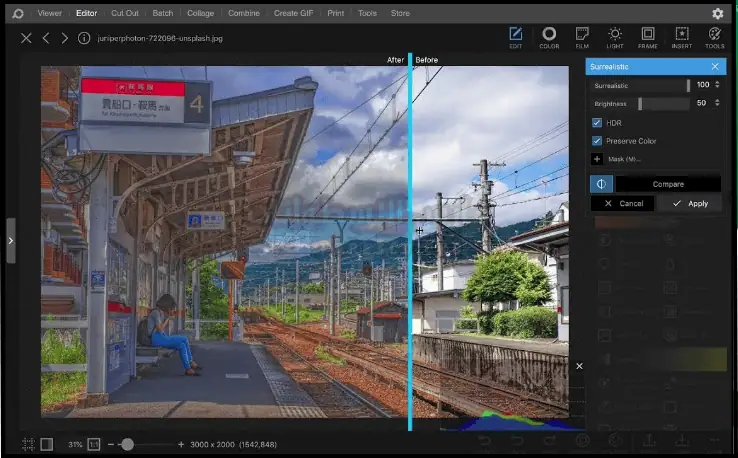Choose the Frame tool icon

point(647,38)
